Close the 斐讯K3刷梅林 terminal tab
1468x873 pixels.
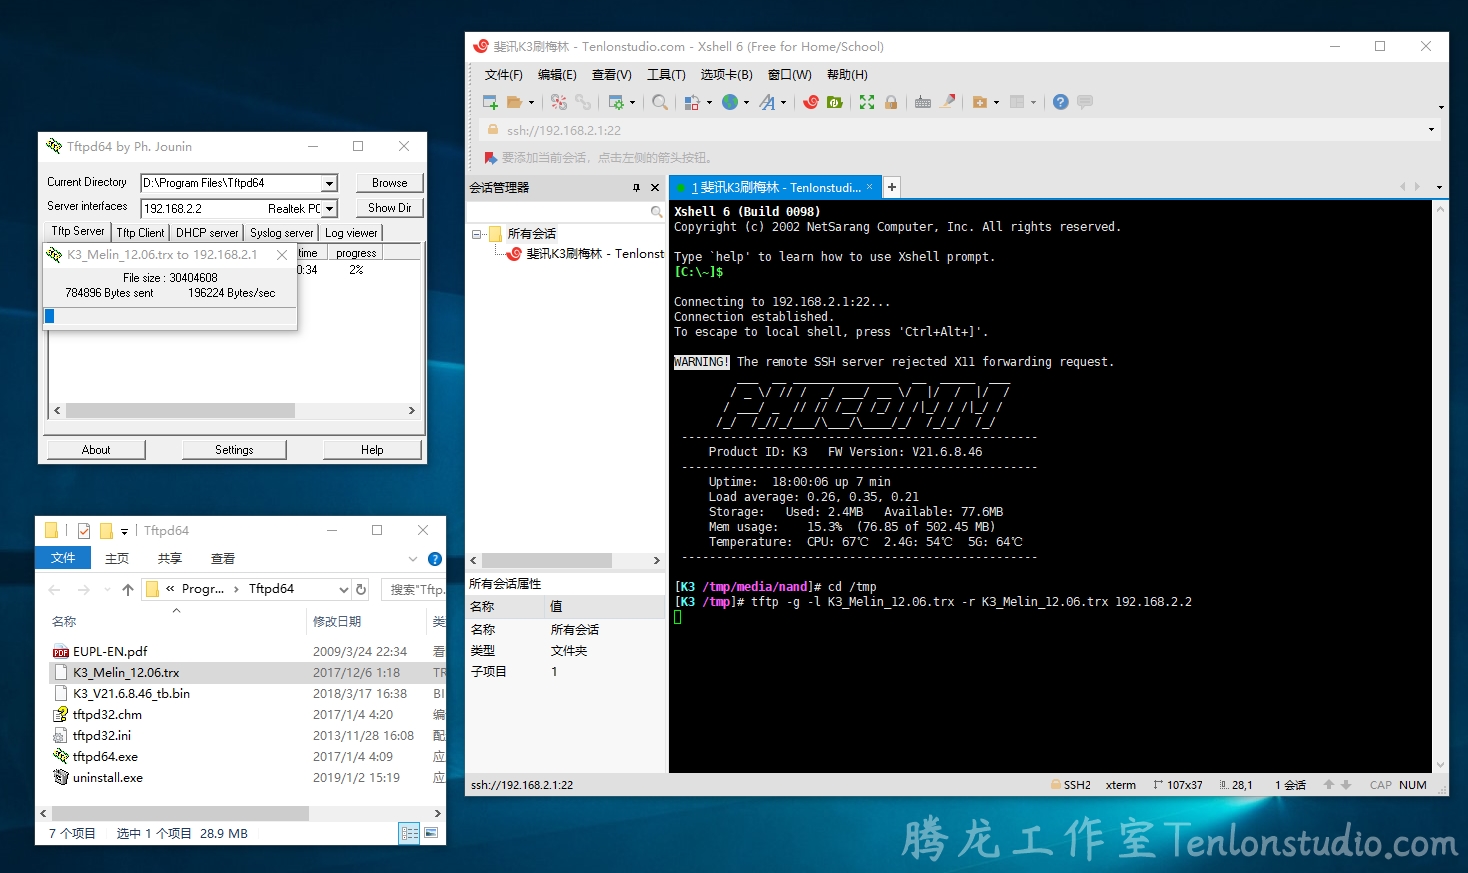click(x=870, y=187)
